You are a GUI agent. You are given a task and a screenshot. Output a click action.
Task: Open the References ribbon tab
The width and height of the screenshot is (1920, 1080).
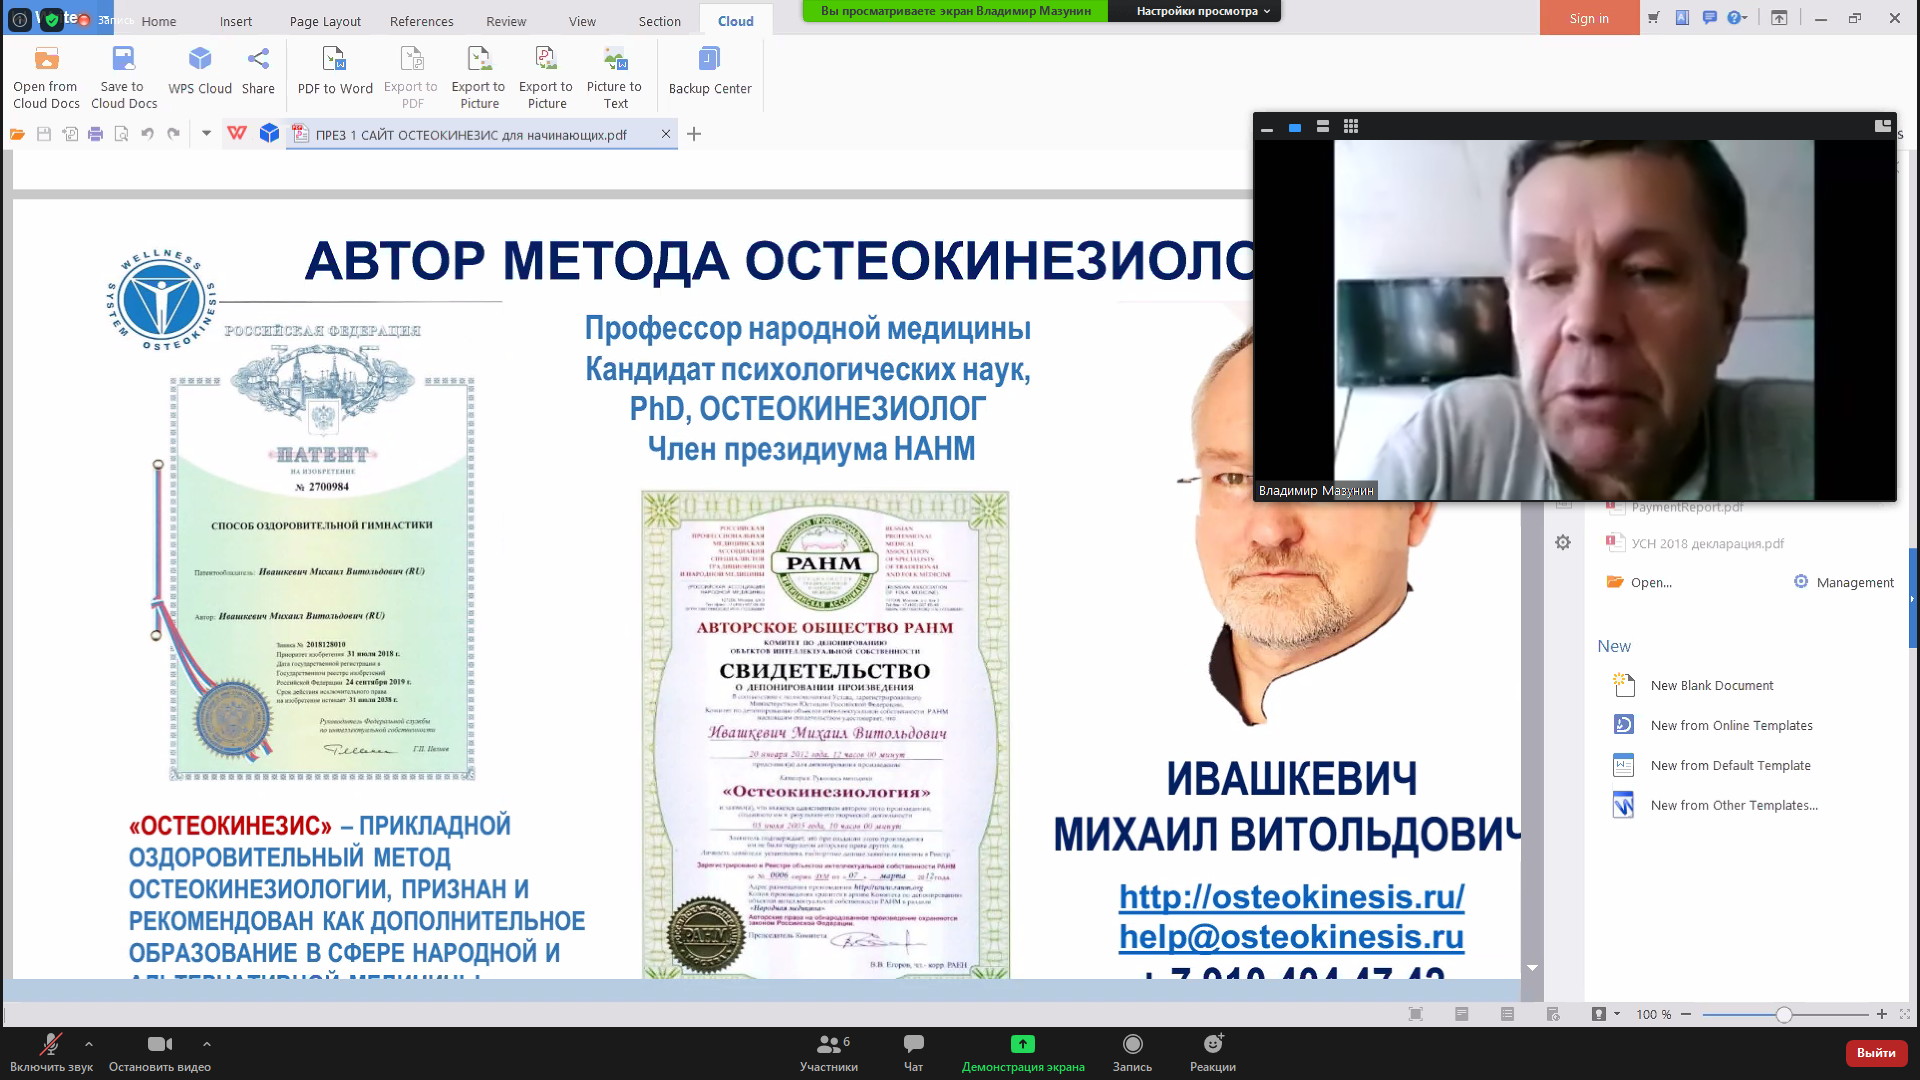coord(421,21)
